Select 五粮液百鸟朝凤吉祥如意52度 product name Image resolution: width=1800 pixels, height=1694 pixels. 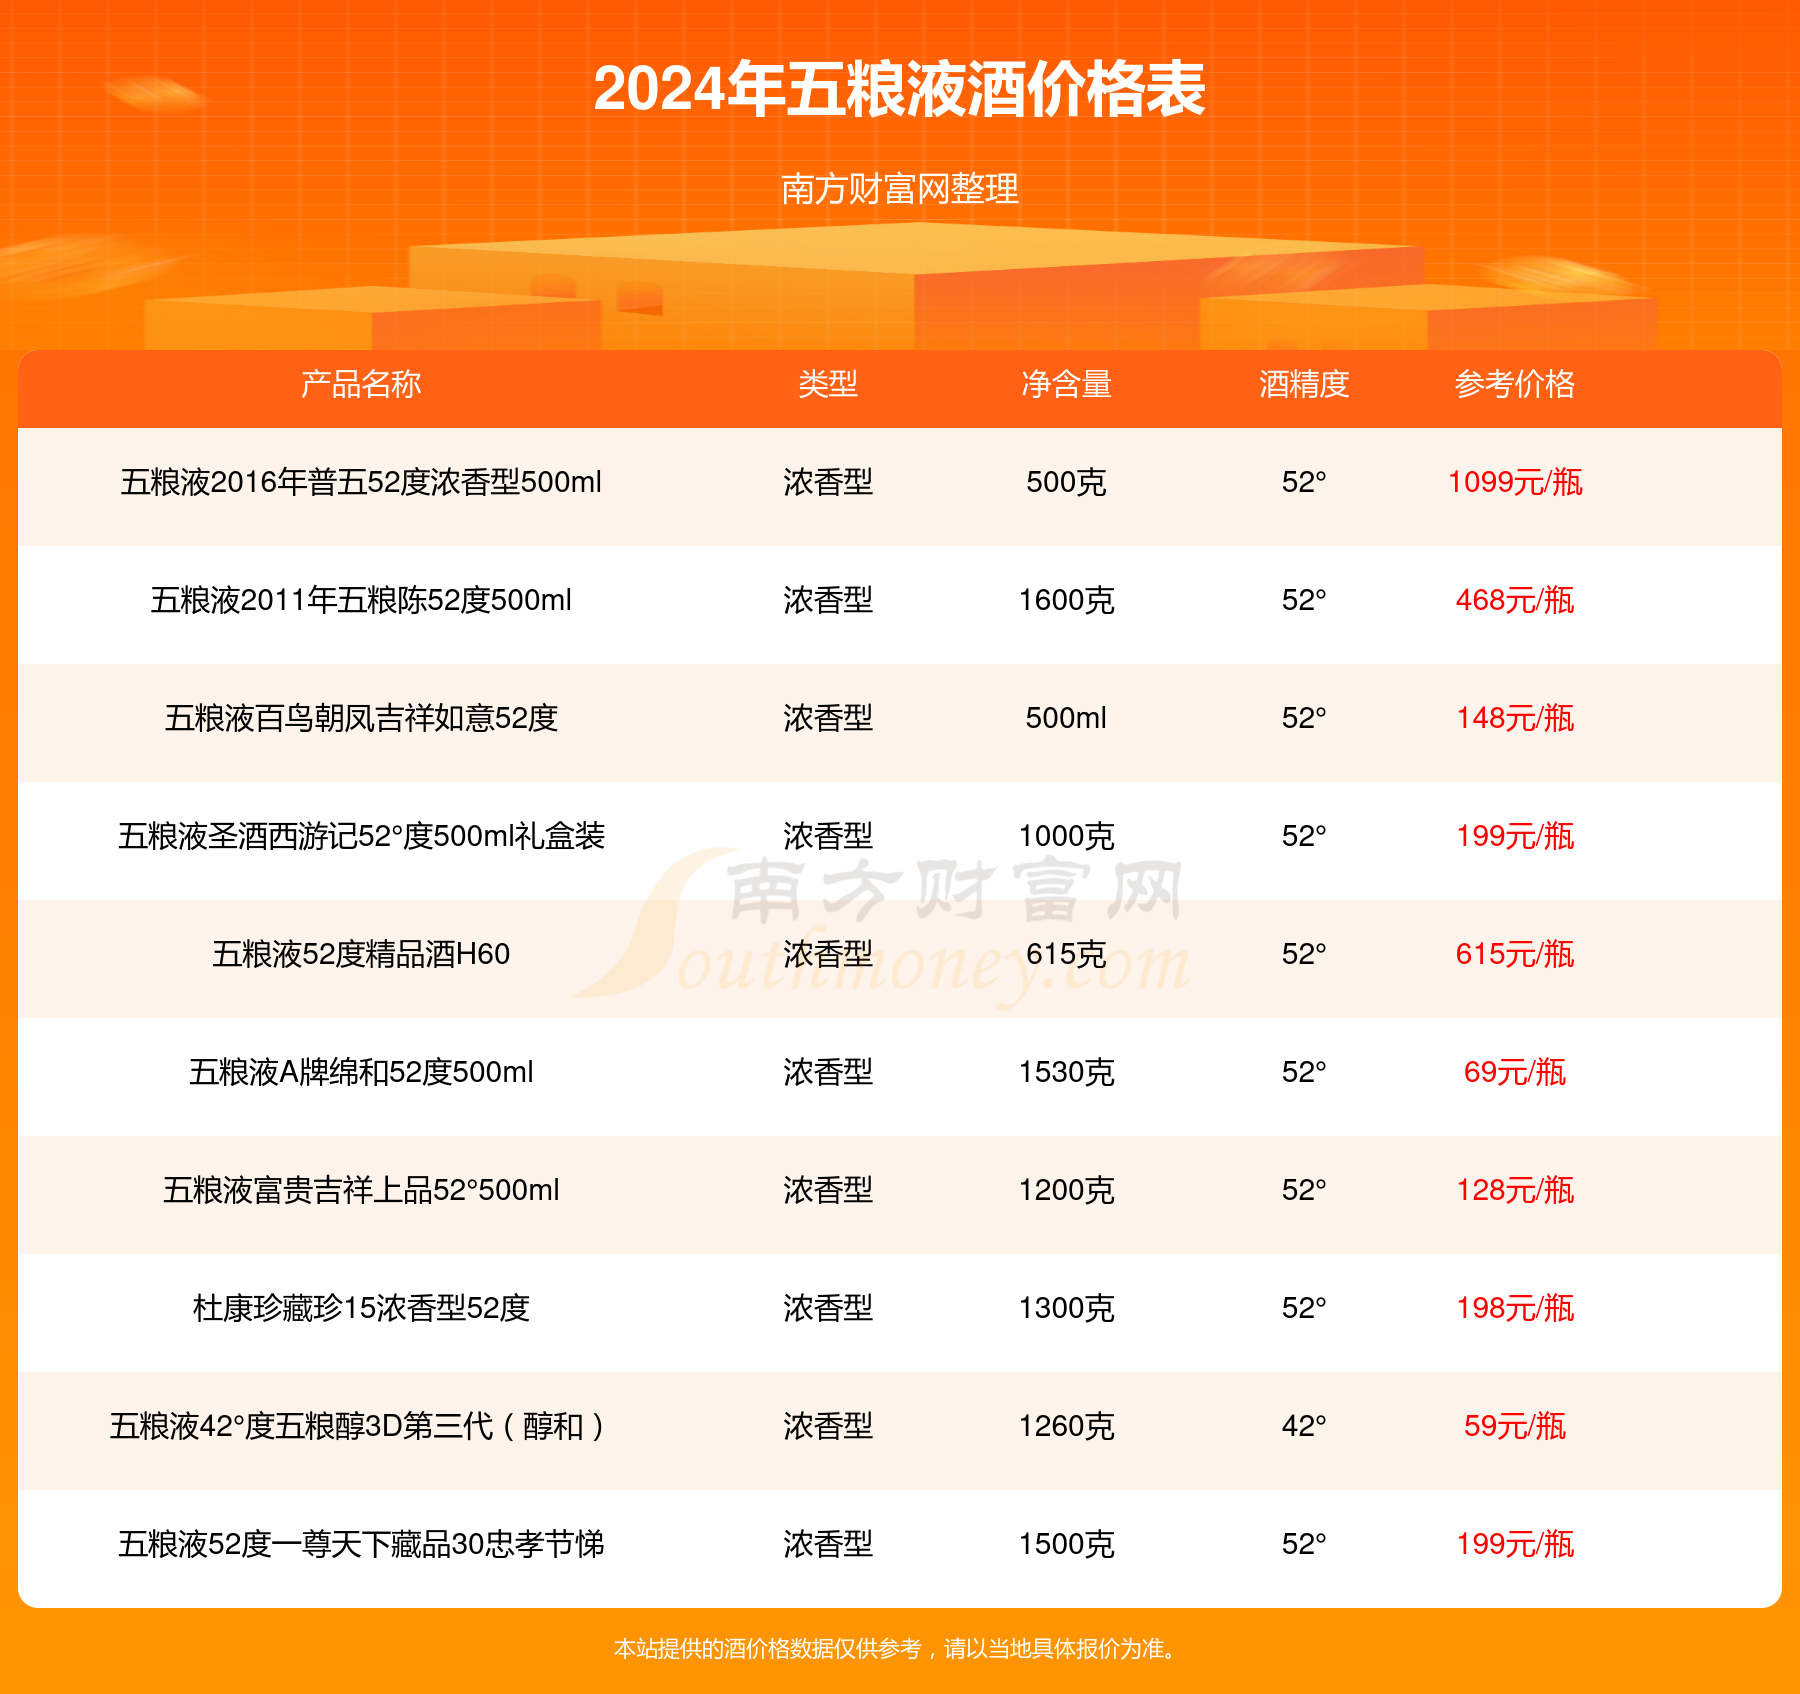pos(361,718)
